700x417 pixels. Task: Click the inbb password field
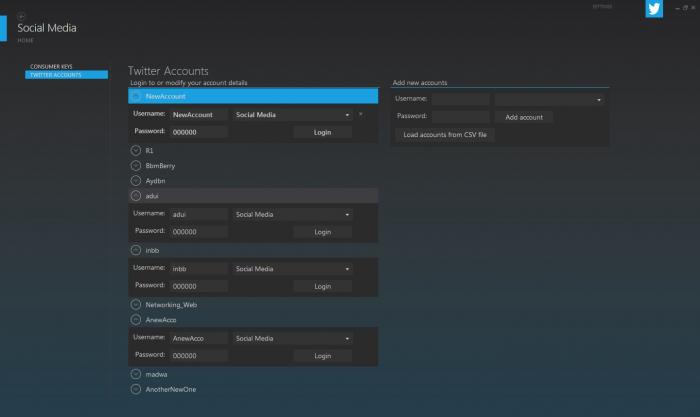pyautogui.click(x=199, y=286)
